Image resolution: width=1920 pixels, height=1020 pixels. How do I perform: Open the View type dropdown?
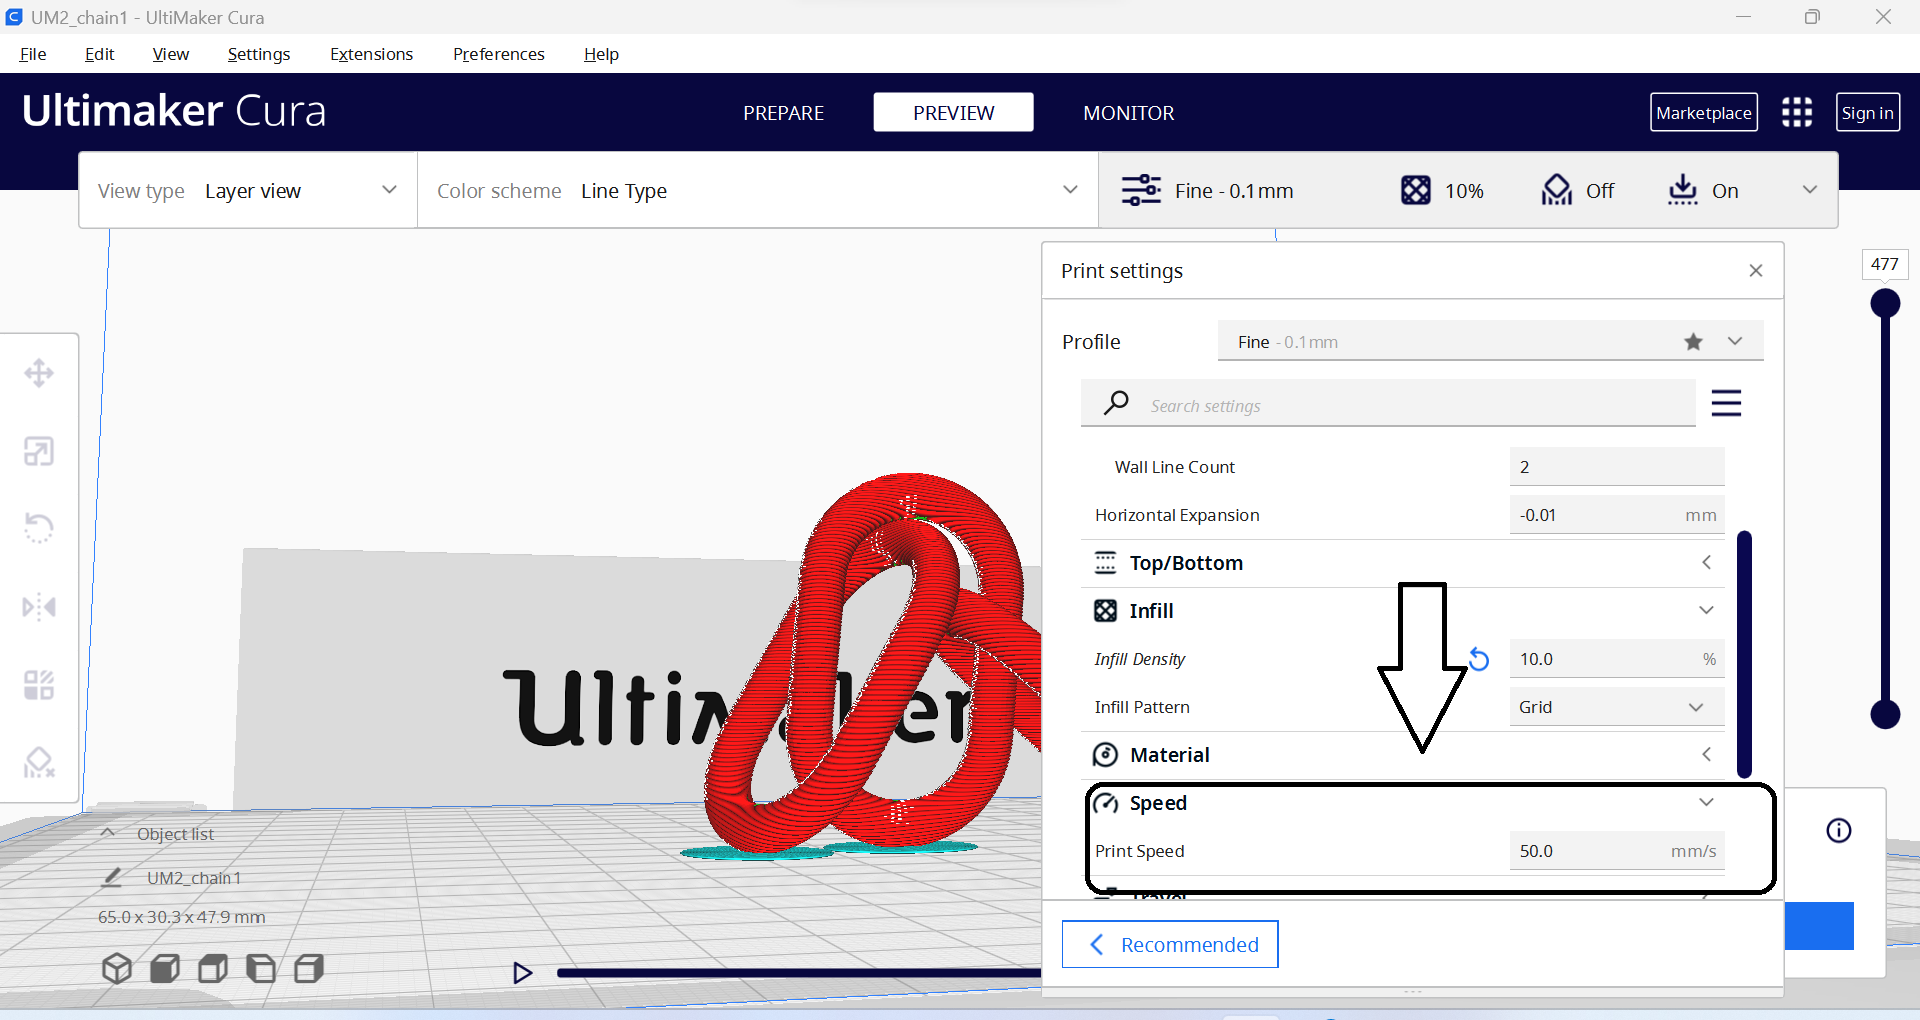click(248, 190)
